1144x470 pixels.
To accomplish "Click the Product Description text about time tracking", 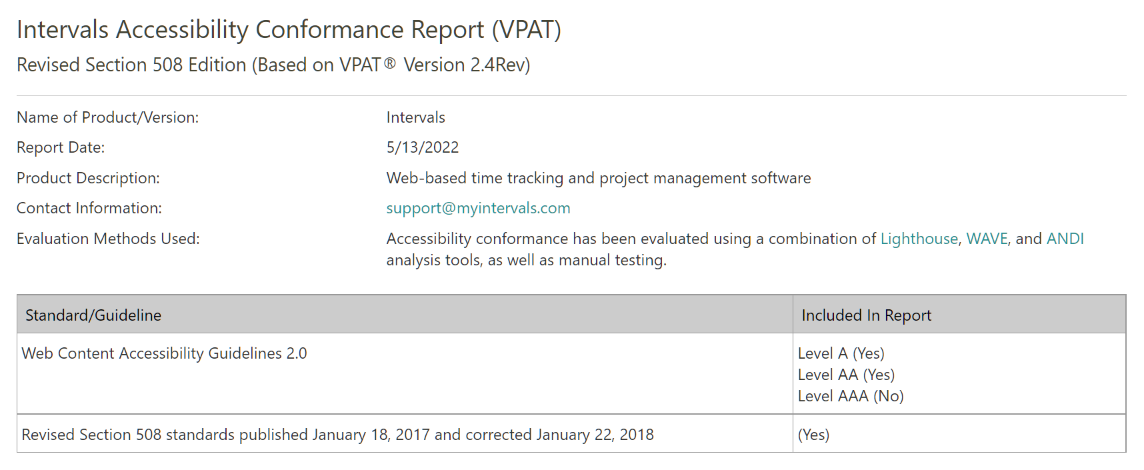I will (x=598, y=178).
